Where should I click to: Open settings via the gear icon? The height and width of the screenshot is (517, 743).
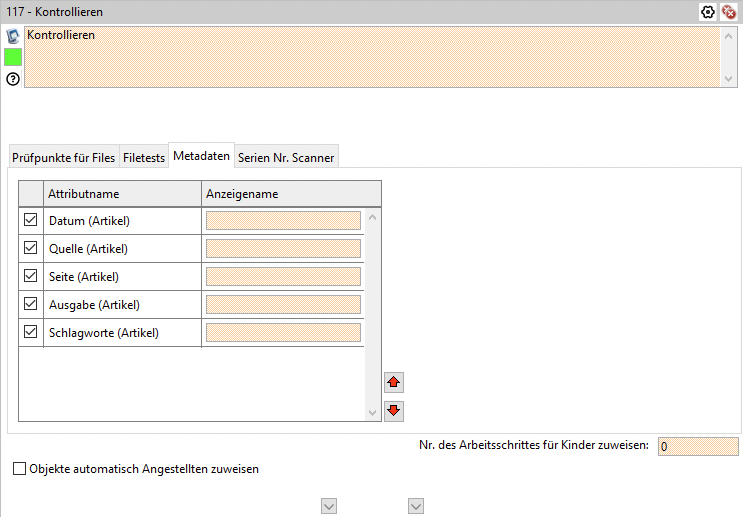tap(708, 12)
